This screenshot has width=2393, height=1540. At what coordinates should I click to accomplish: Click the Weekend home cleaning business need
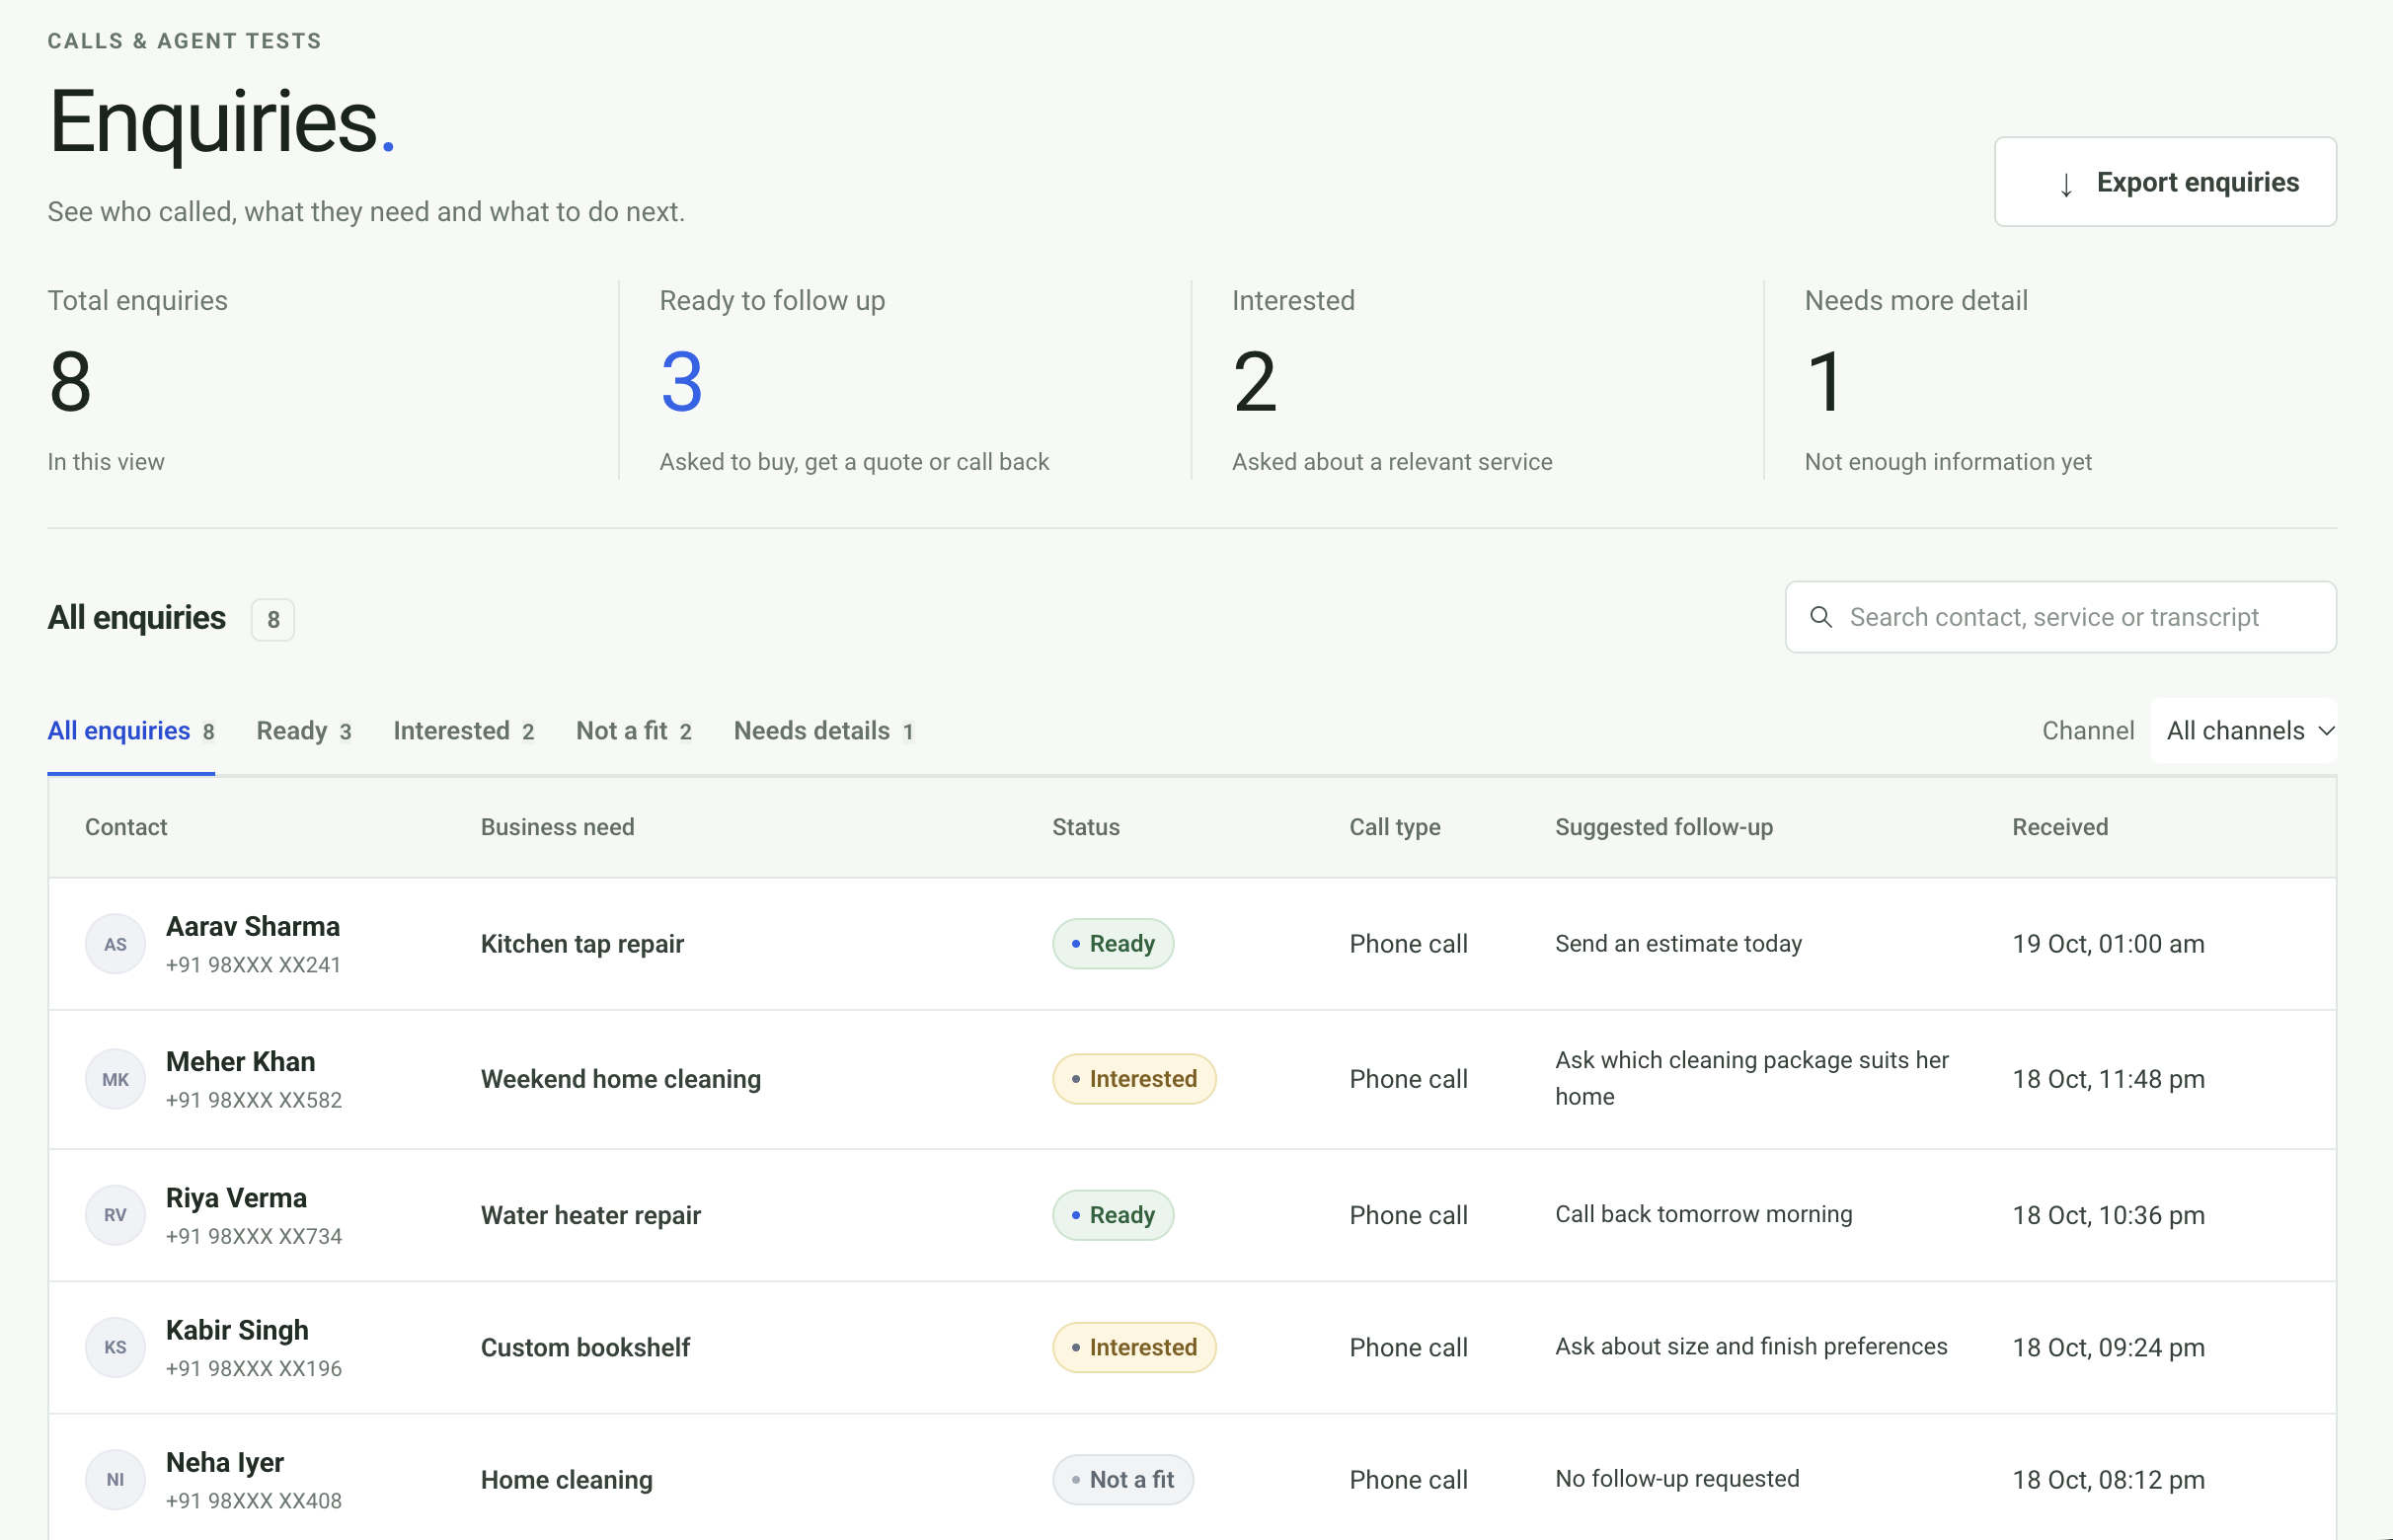point(621,1079)
